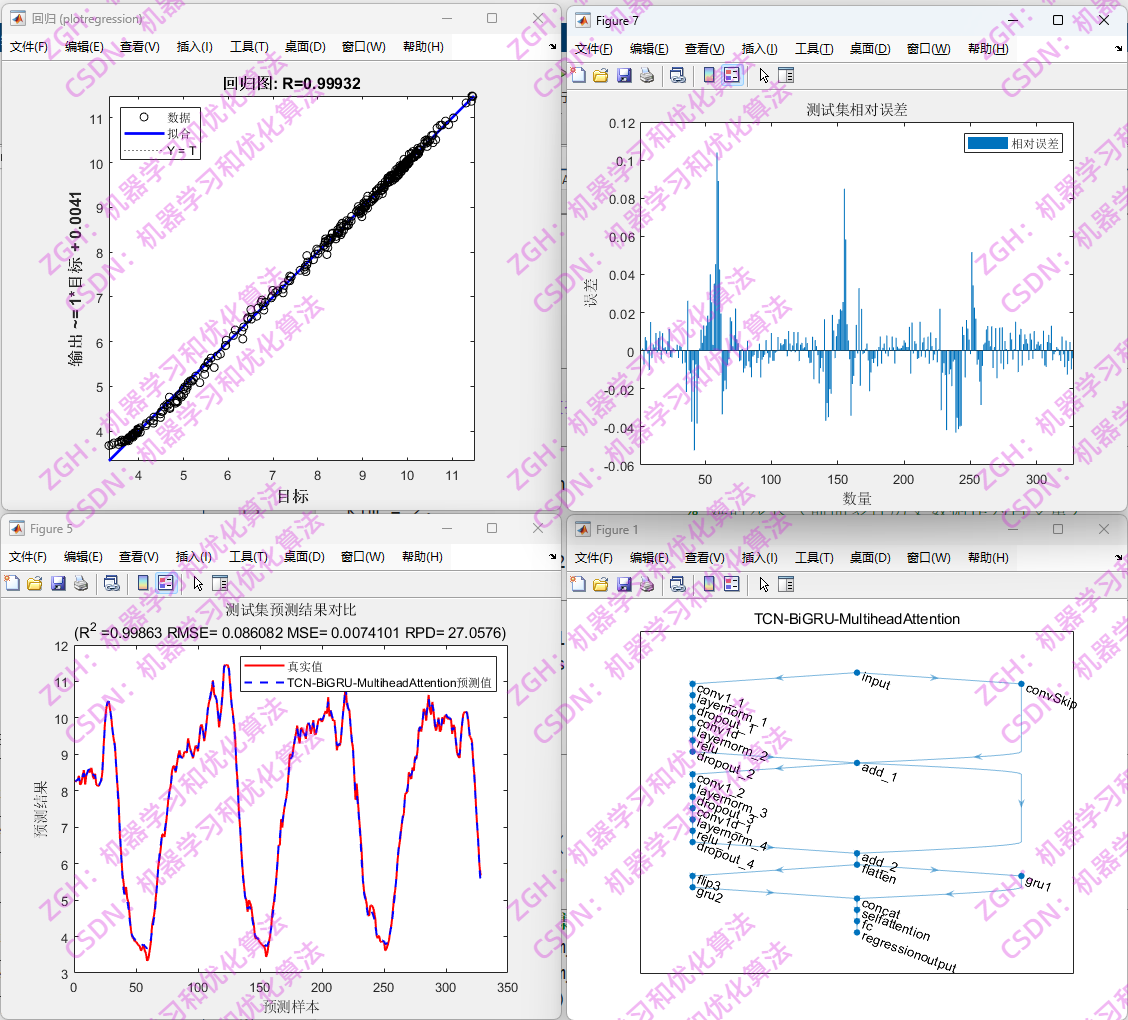Toggle Edit Plot arrow in Figure 1 toolbar
The image size is (1128, 1020).
[764, 584]
